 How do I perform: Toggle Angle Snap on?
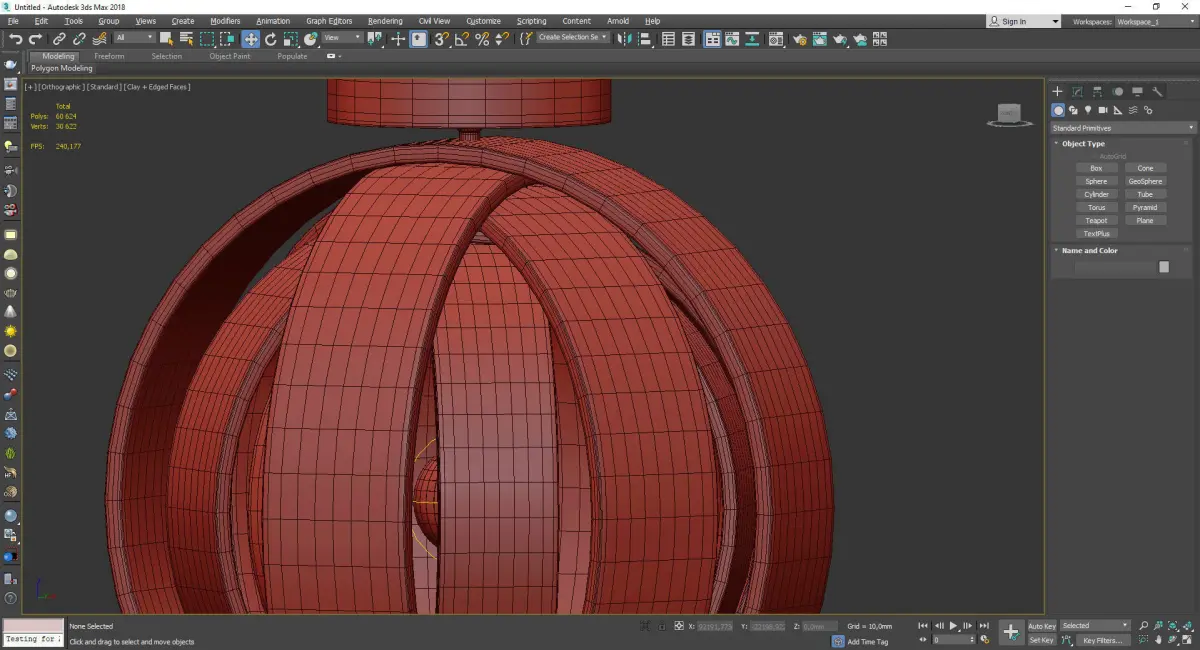coord(461,39)
